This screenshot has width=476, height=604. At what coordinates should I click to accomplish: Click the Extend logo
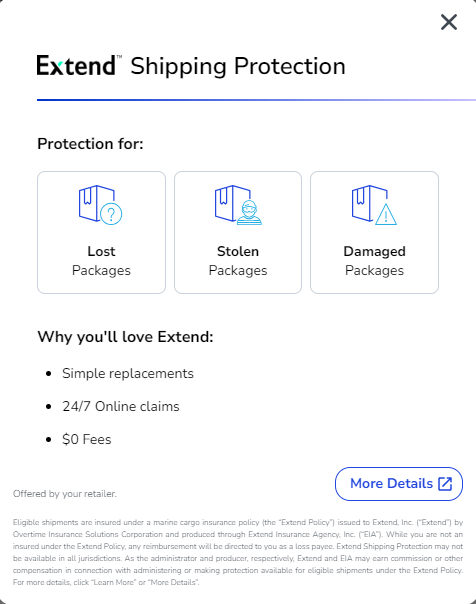(x=79, y=65)
